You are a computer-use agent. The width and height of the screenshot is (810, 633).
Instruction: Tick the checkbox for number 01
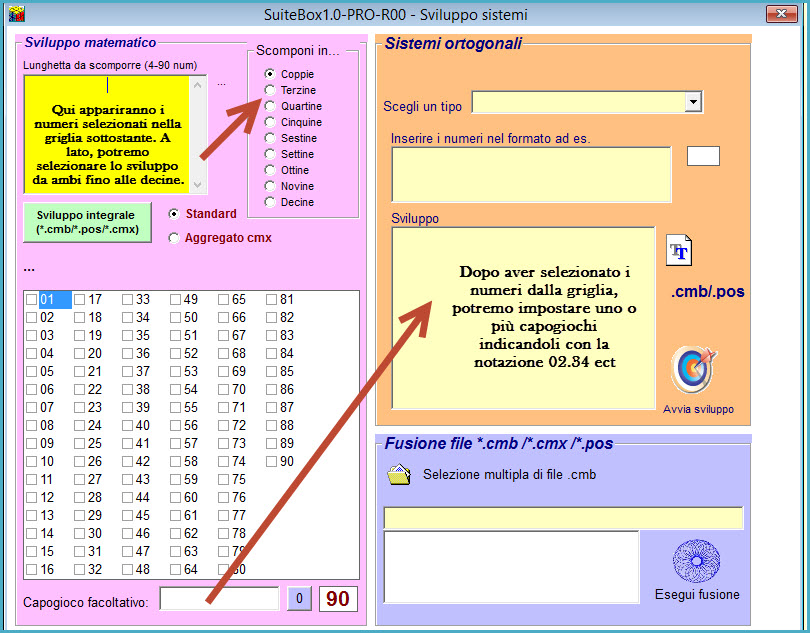point(32,299)
